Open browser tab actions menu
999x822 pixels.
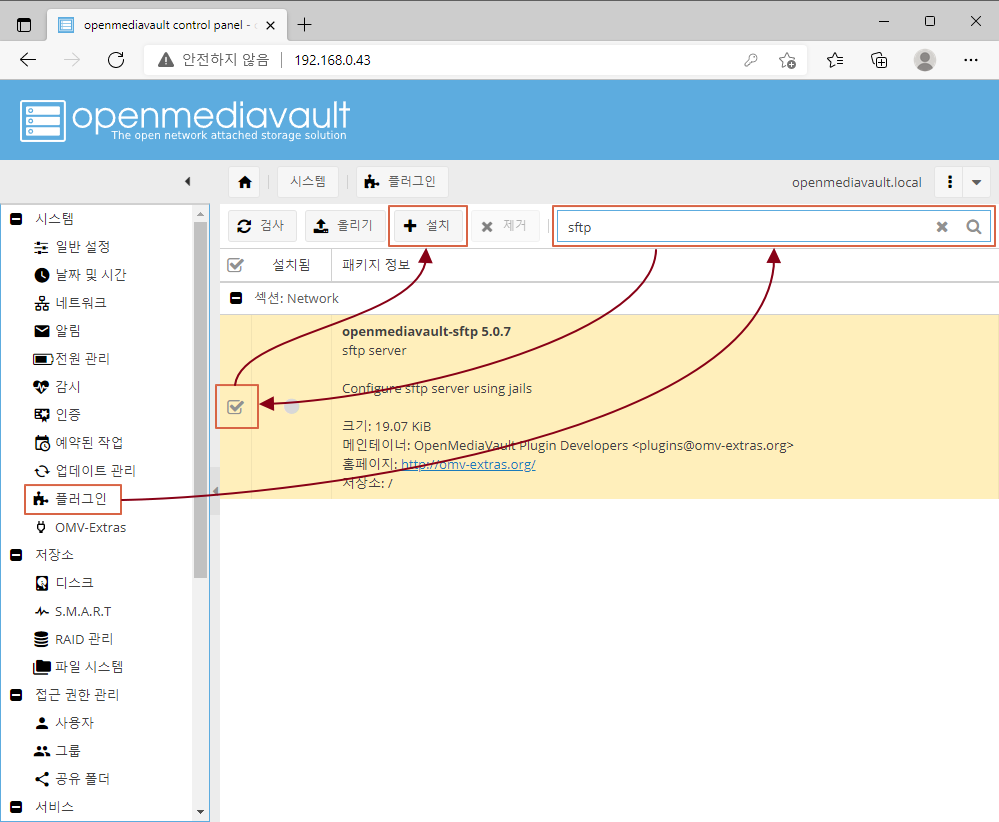[x=24, y=25]
